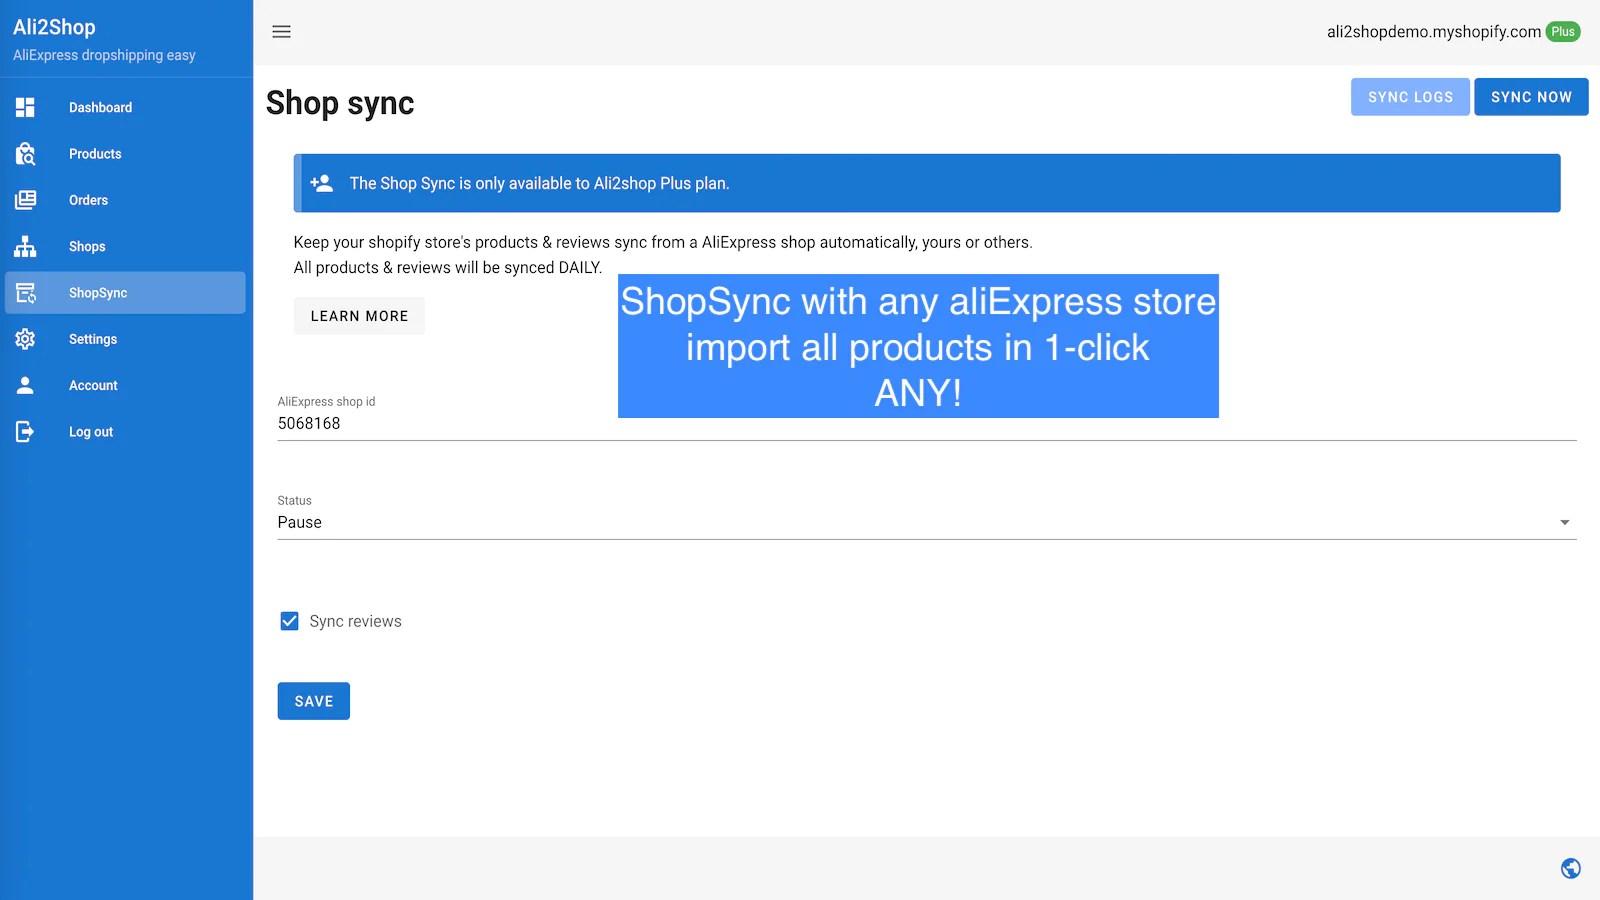Click the ShopSync promo banner image
The image size is (1600, 900).
point(918,346)
